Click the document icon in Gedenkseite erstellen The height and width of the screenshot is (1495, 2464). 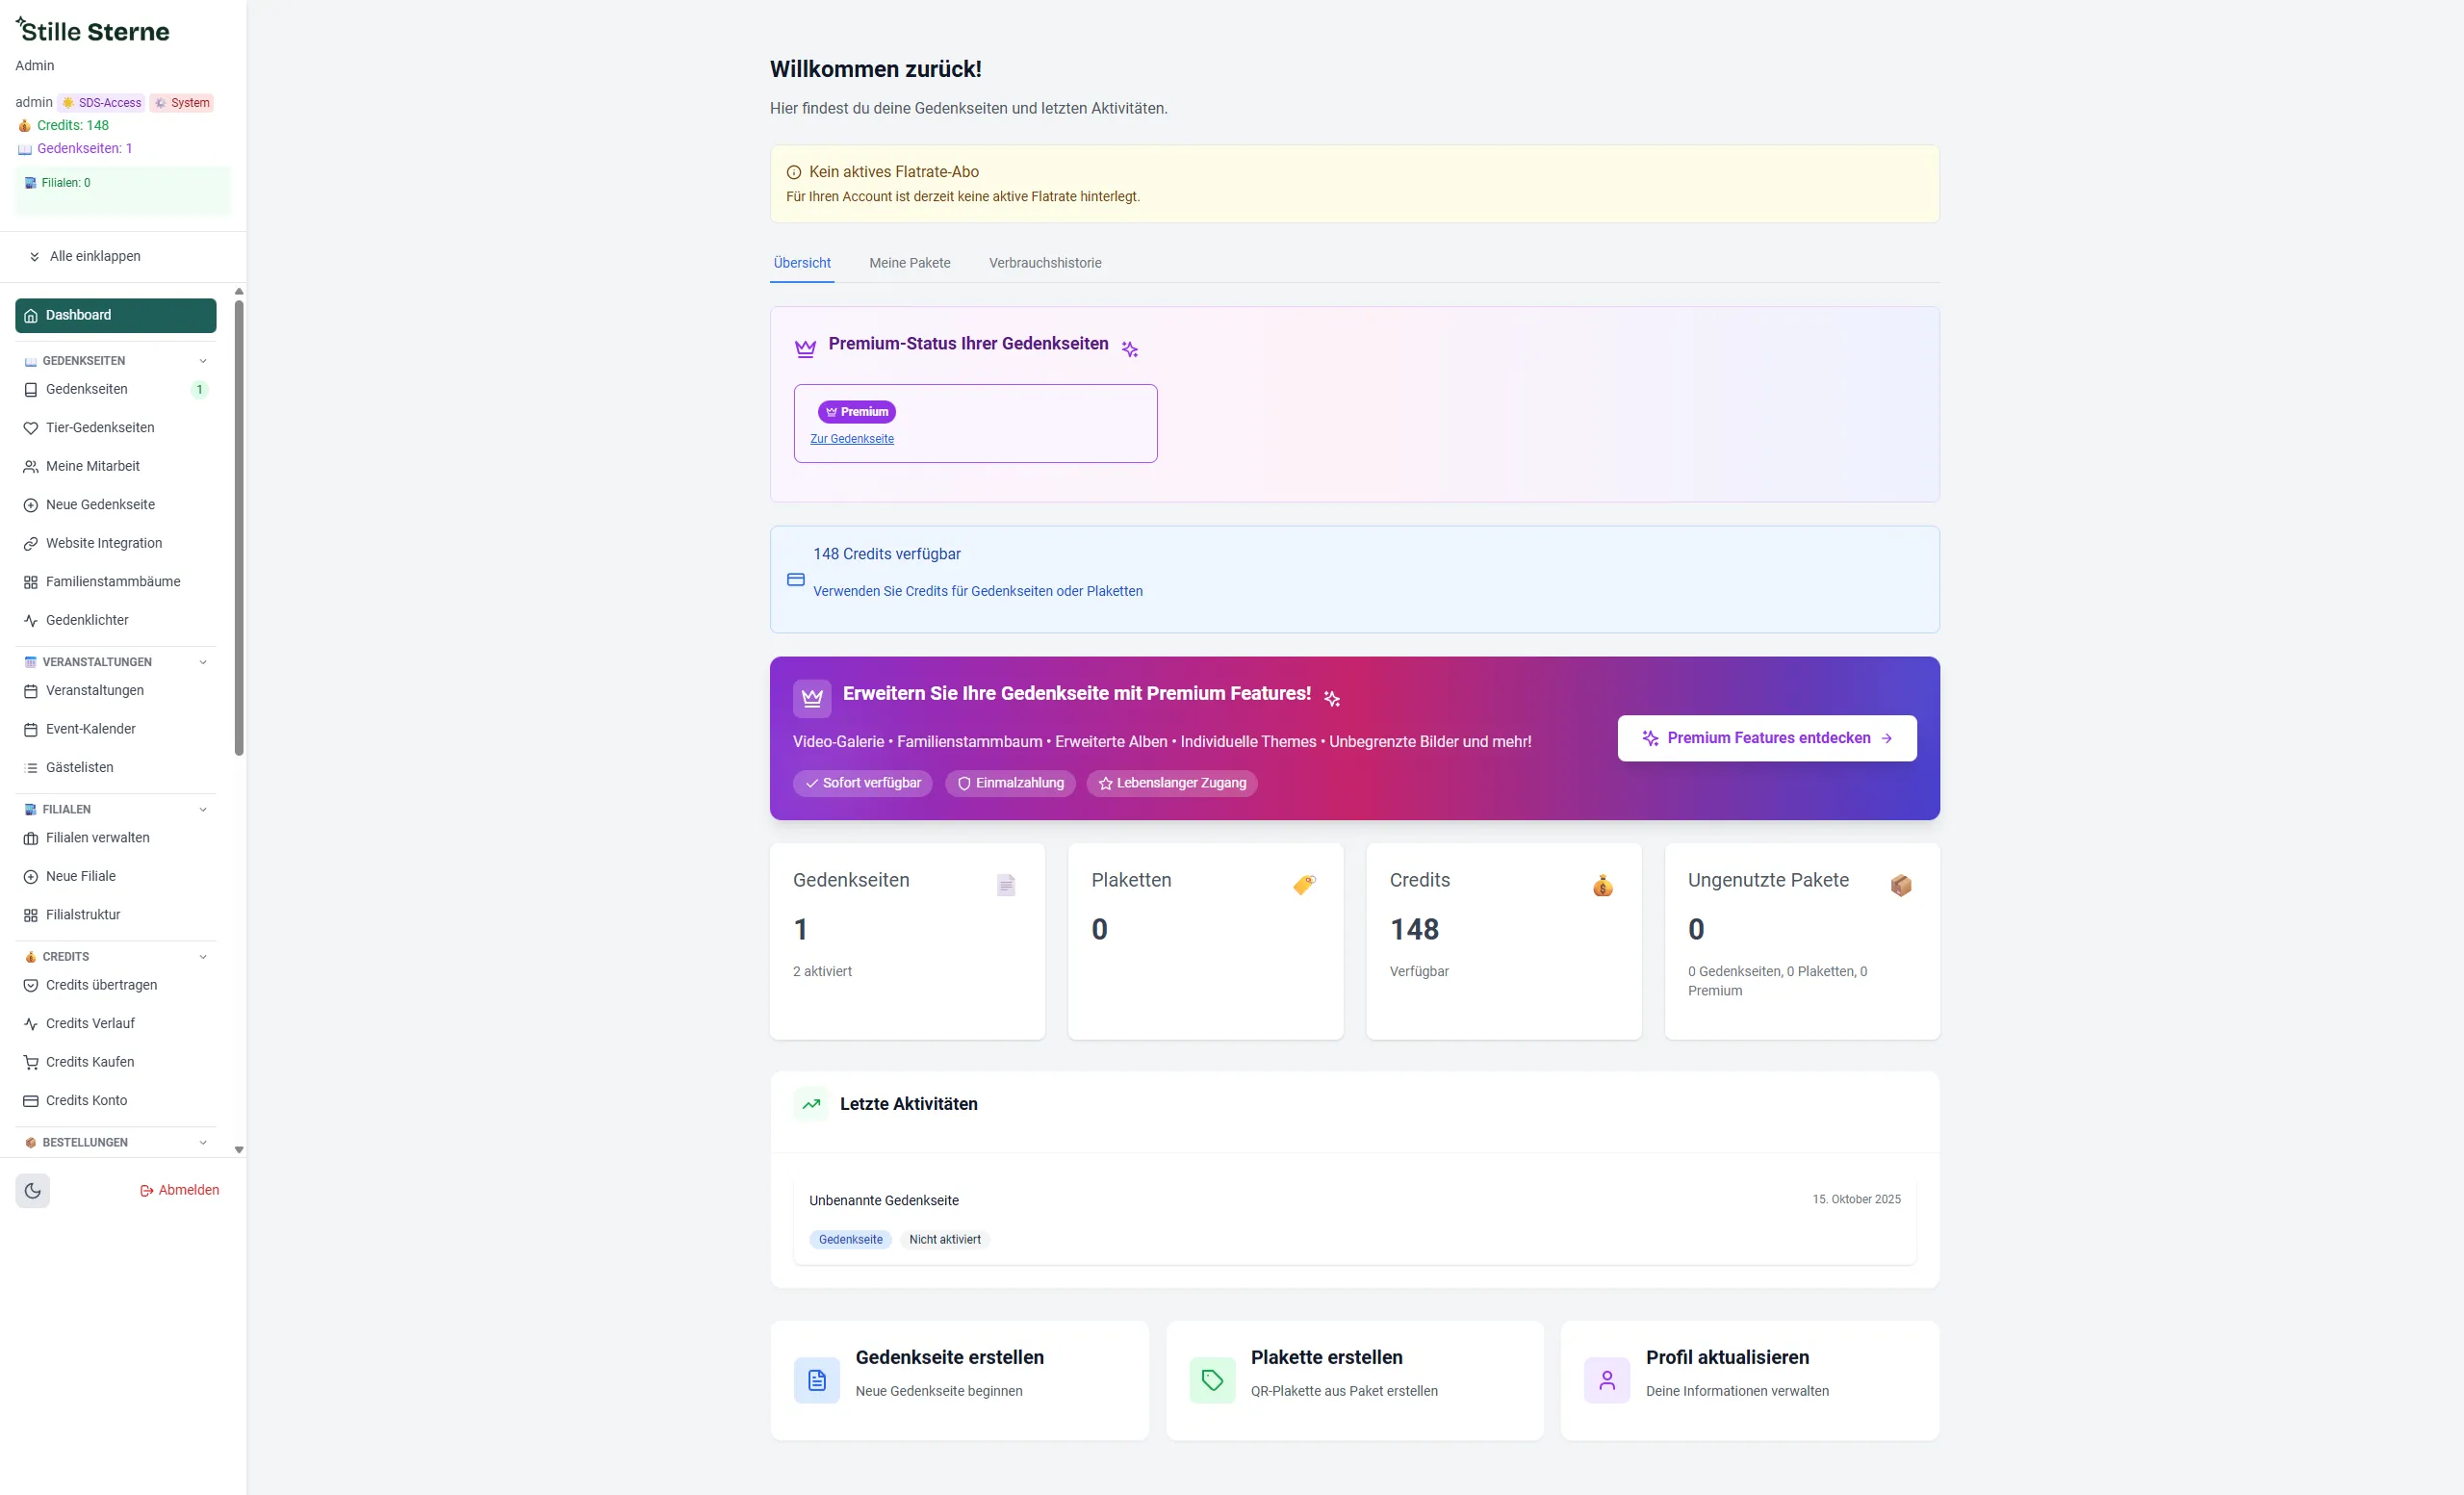816,1380
